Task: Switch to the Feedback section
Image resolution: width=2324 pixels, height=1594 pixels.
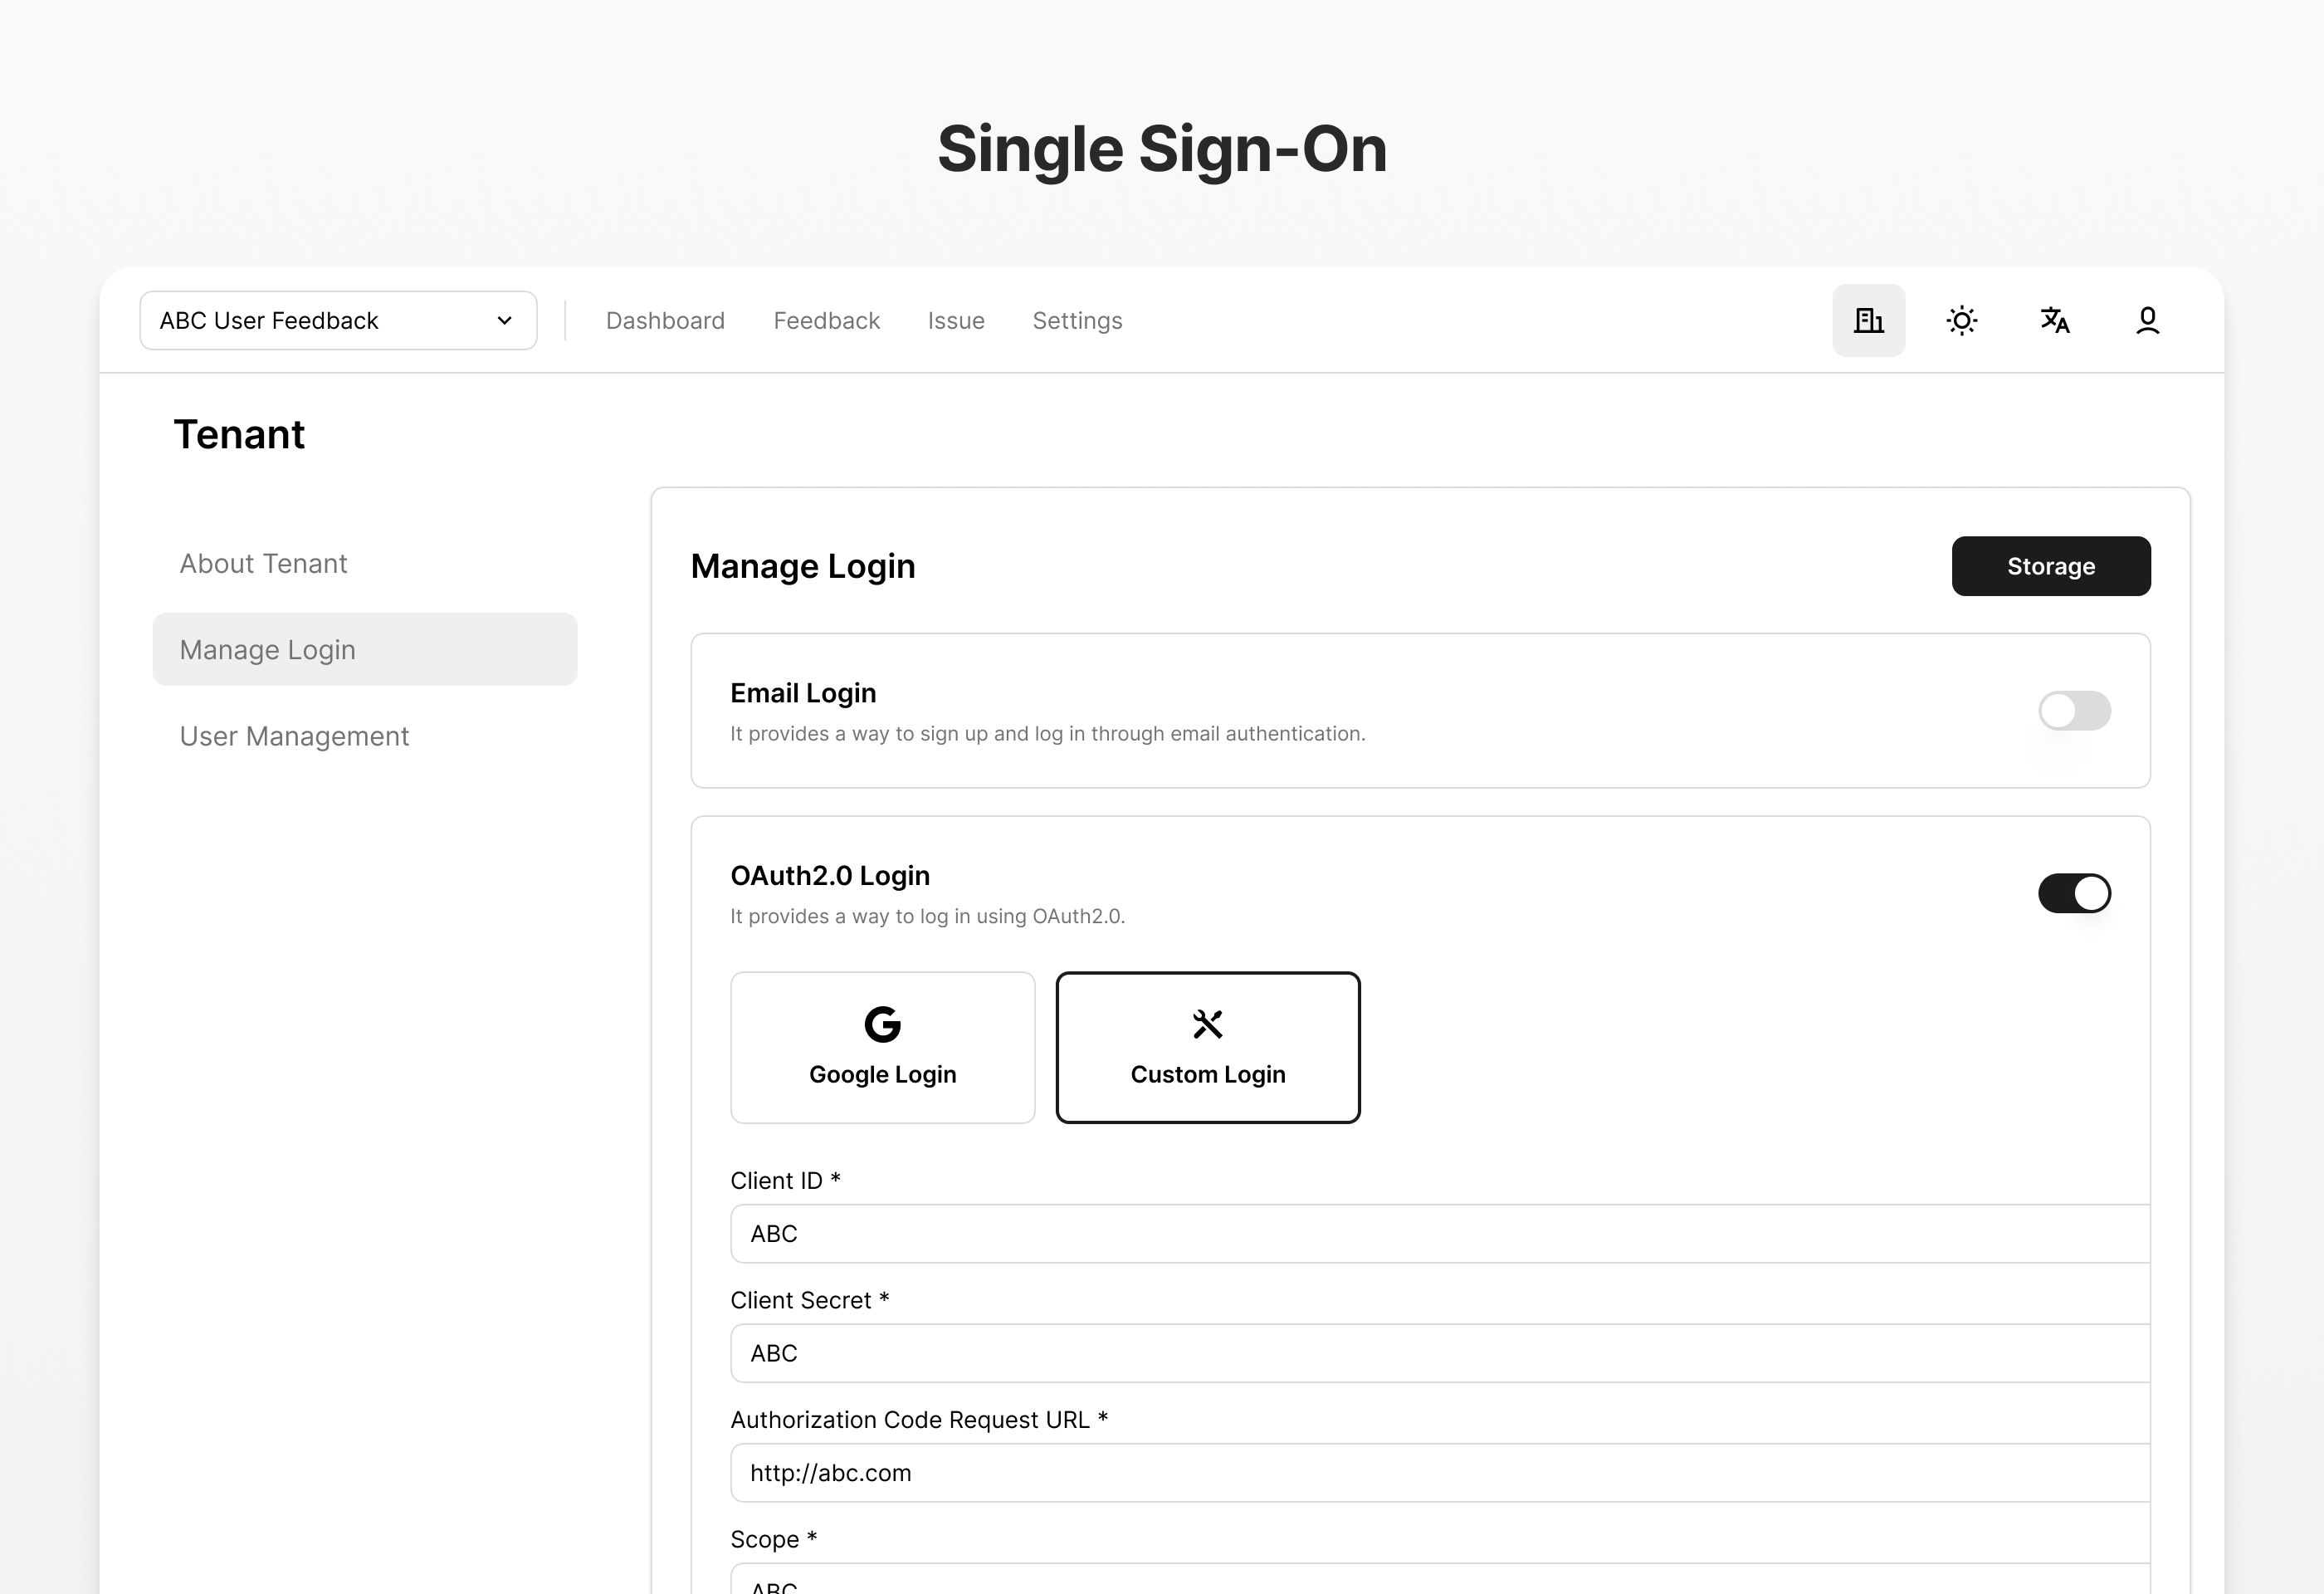Action: [826, 320]
